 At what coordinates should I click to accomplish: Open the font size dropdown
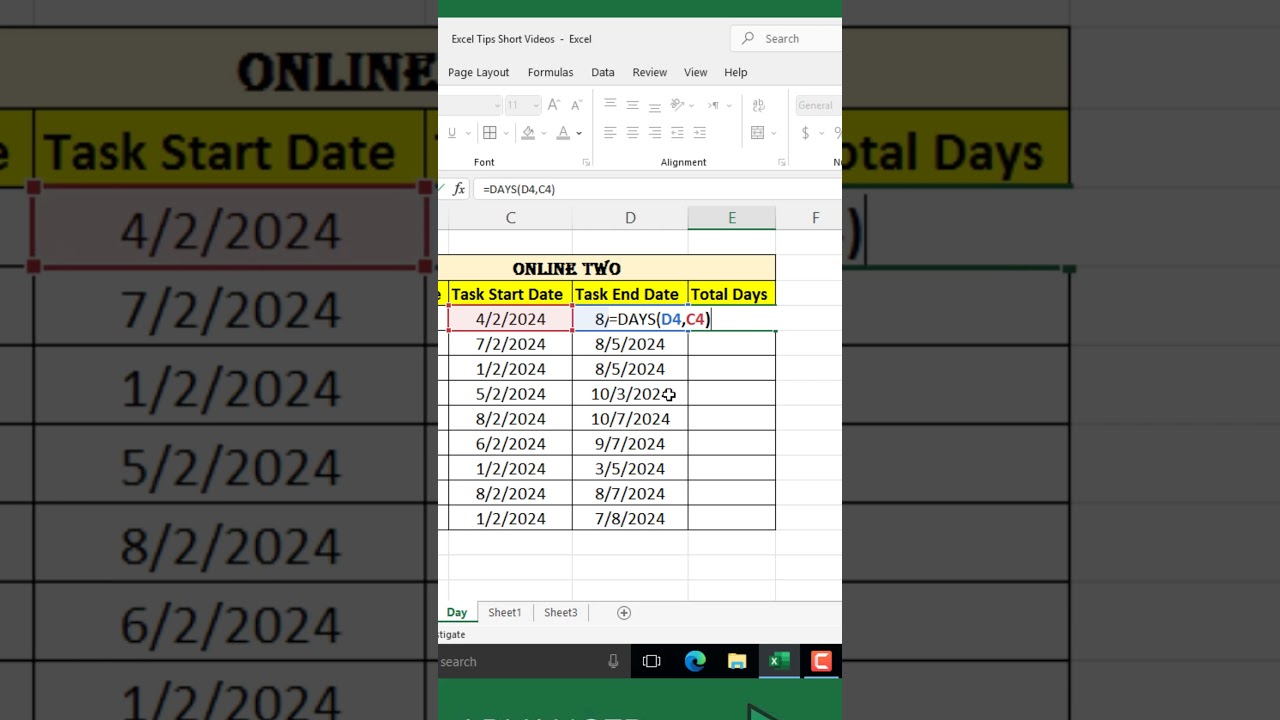point(536,105)
